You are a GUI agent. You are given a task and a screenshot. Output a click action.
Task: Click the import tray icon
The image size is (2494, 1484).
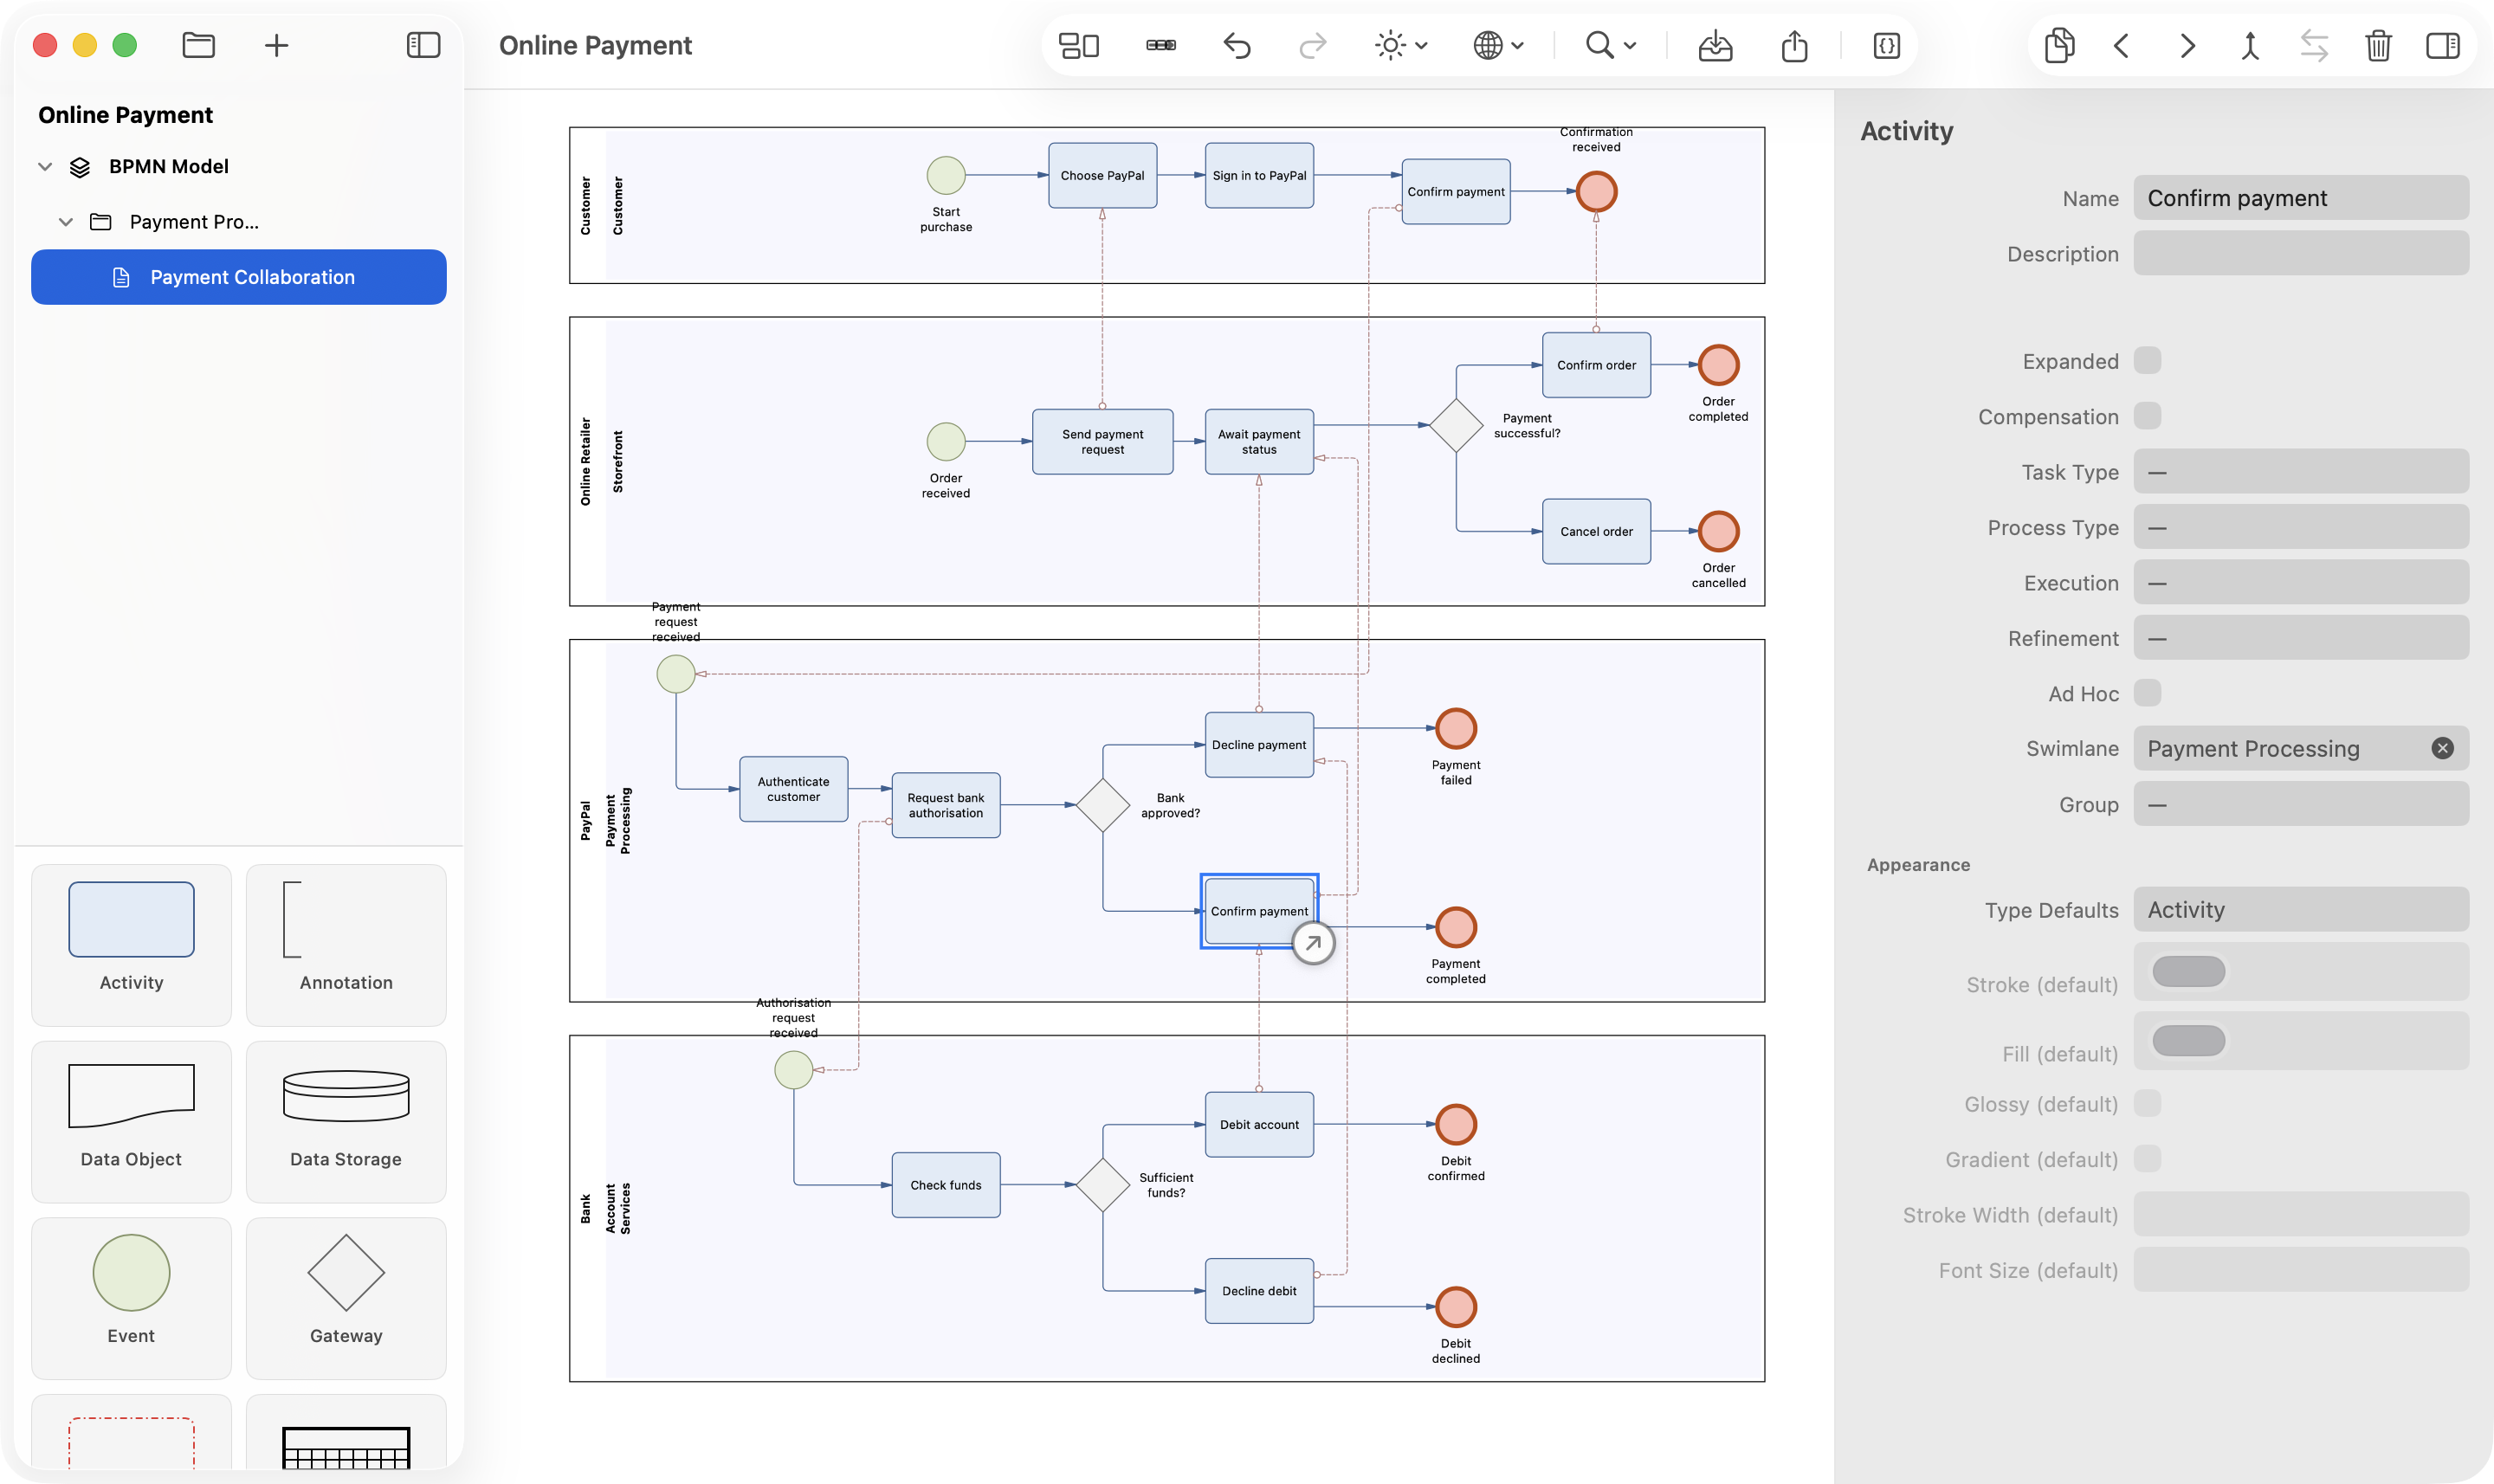[x=1715, y=45]
